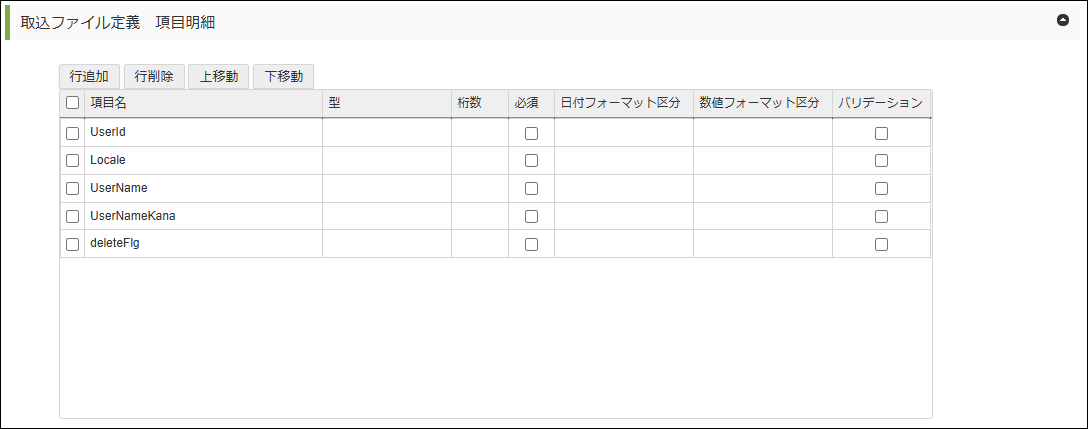Screen dimensions: 1088x429
Task: Open the 数値フォーマット区分 cell for UserNameKana
Action: [762, 216]
